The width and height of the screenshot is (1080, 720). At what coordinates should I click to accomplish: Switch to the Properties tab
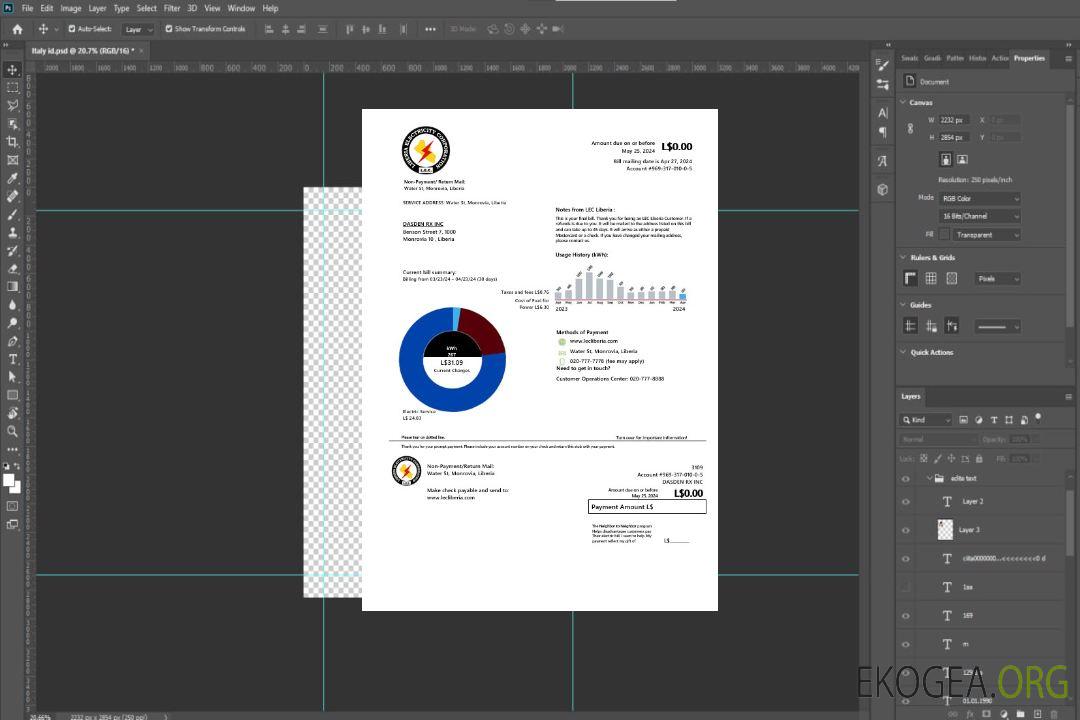(x=1029, y=59)
